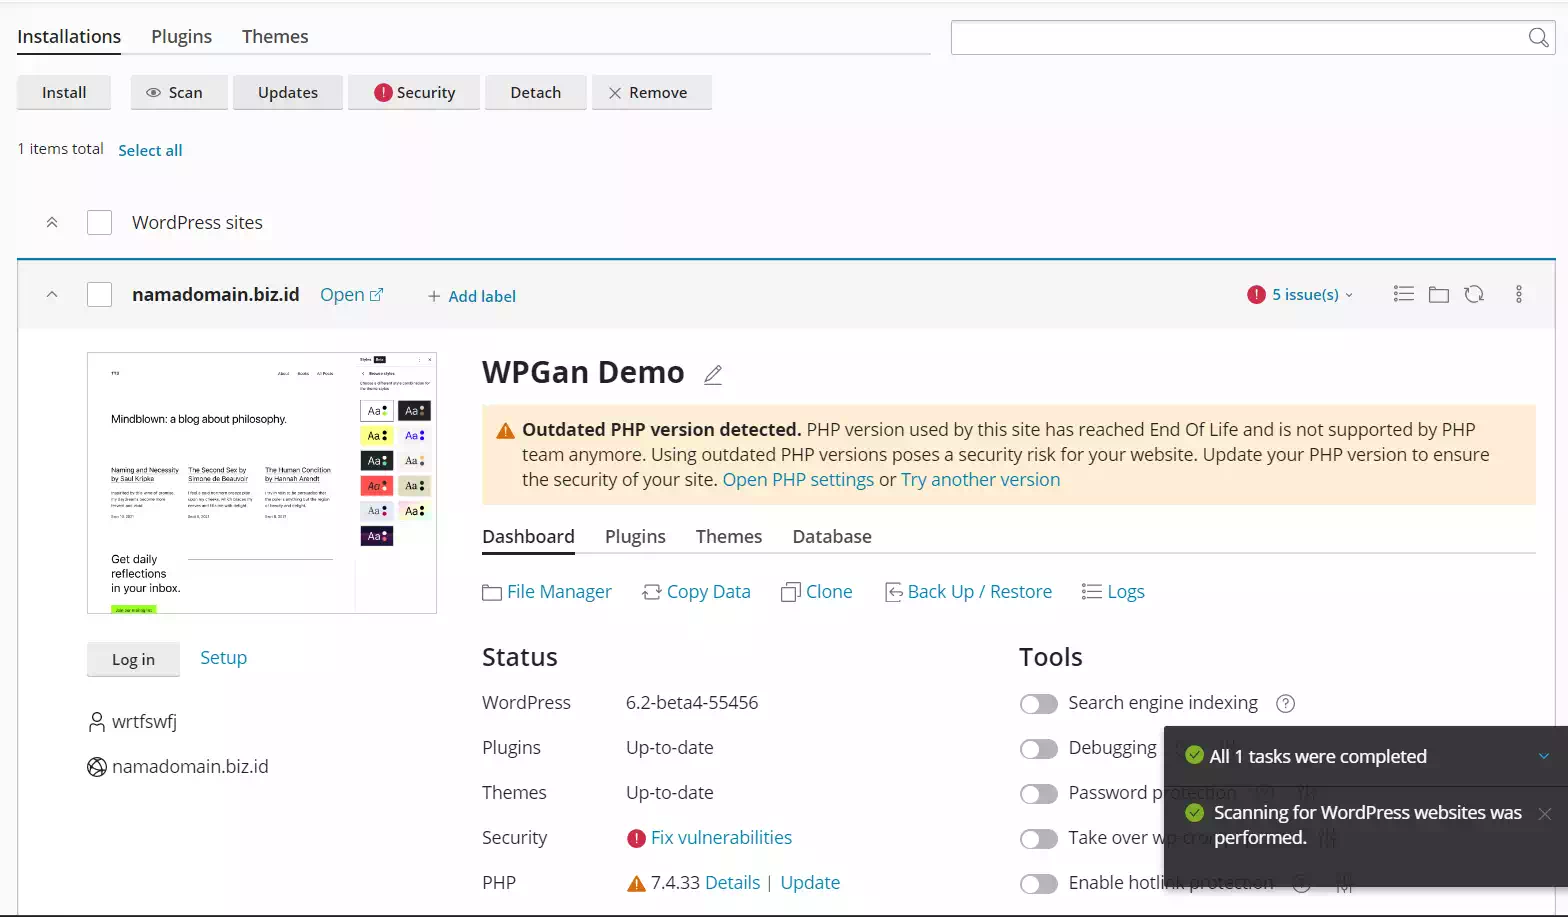Open the site's Plugins tab beside Dashboard
1568x917 pixels.
point(635,537)
